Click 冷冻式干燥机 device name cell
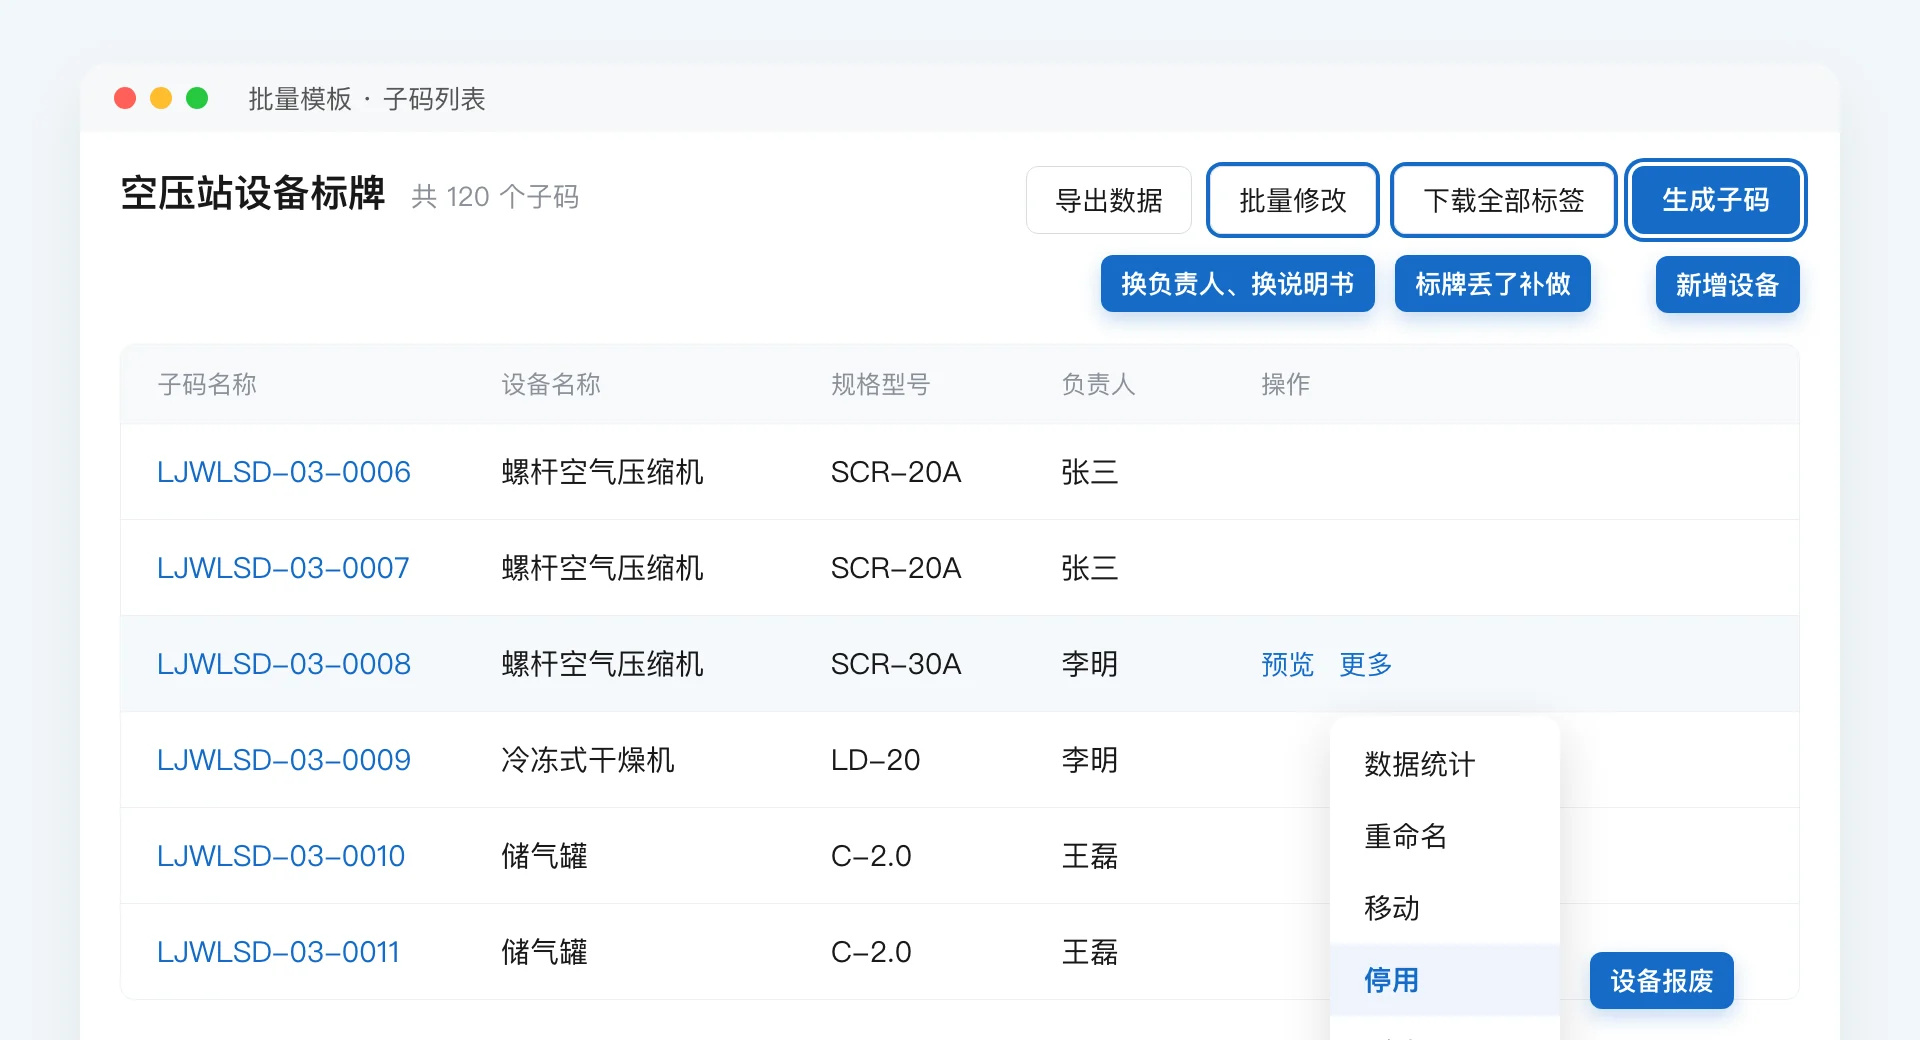This screenshot has height=1040, width=1920. pyautogui.click(x=588, y=760)
